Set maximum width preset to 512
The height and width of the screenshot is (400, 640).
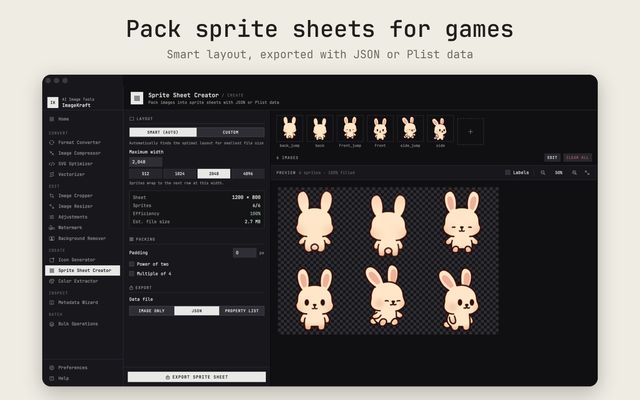pyautogui.click(x=146, y=173)
